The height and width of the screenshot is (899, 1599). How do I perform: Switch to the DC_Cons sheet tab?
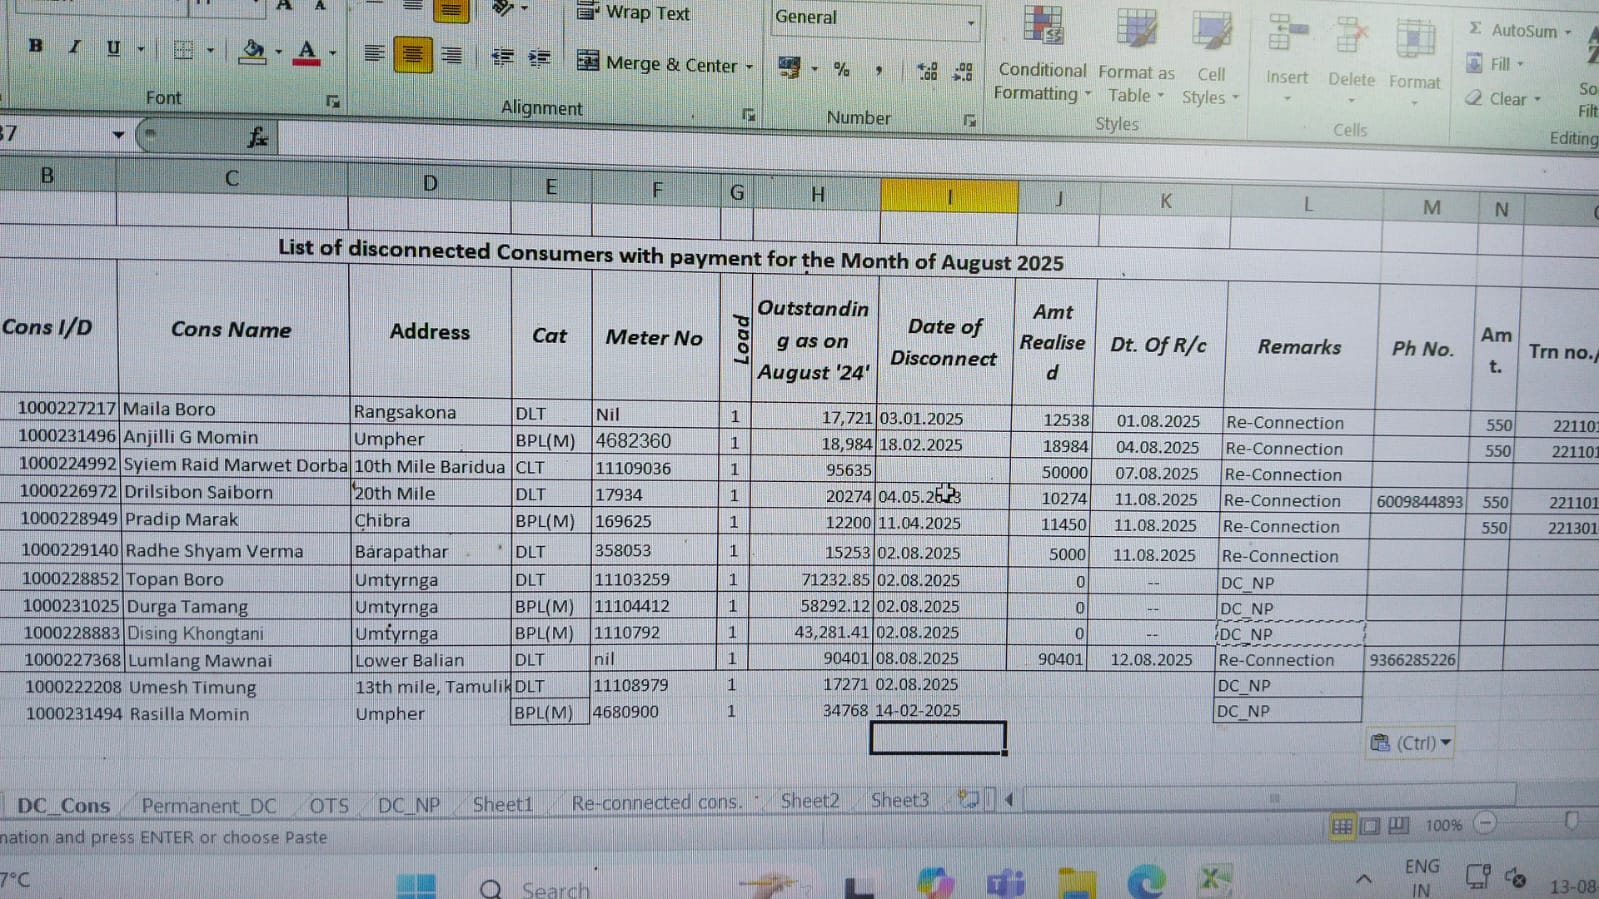pyautogui.click(x=63, y=805)
